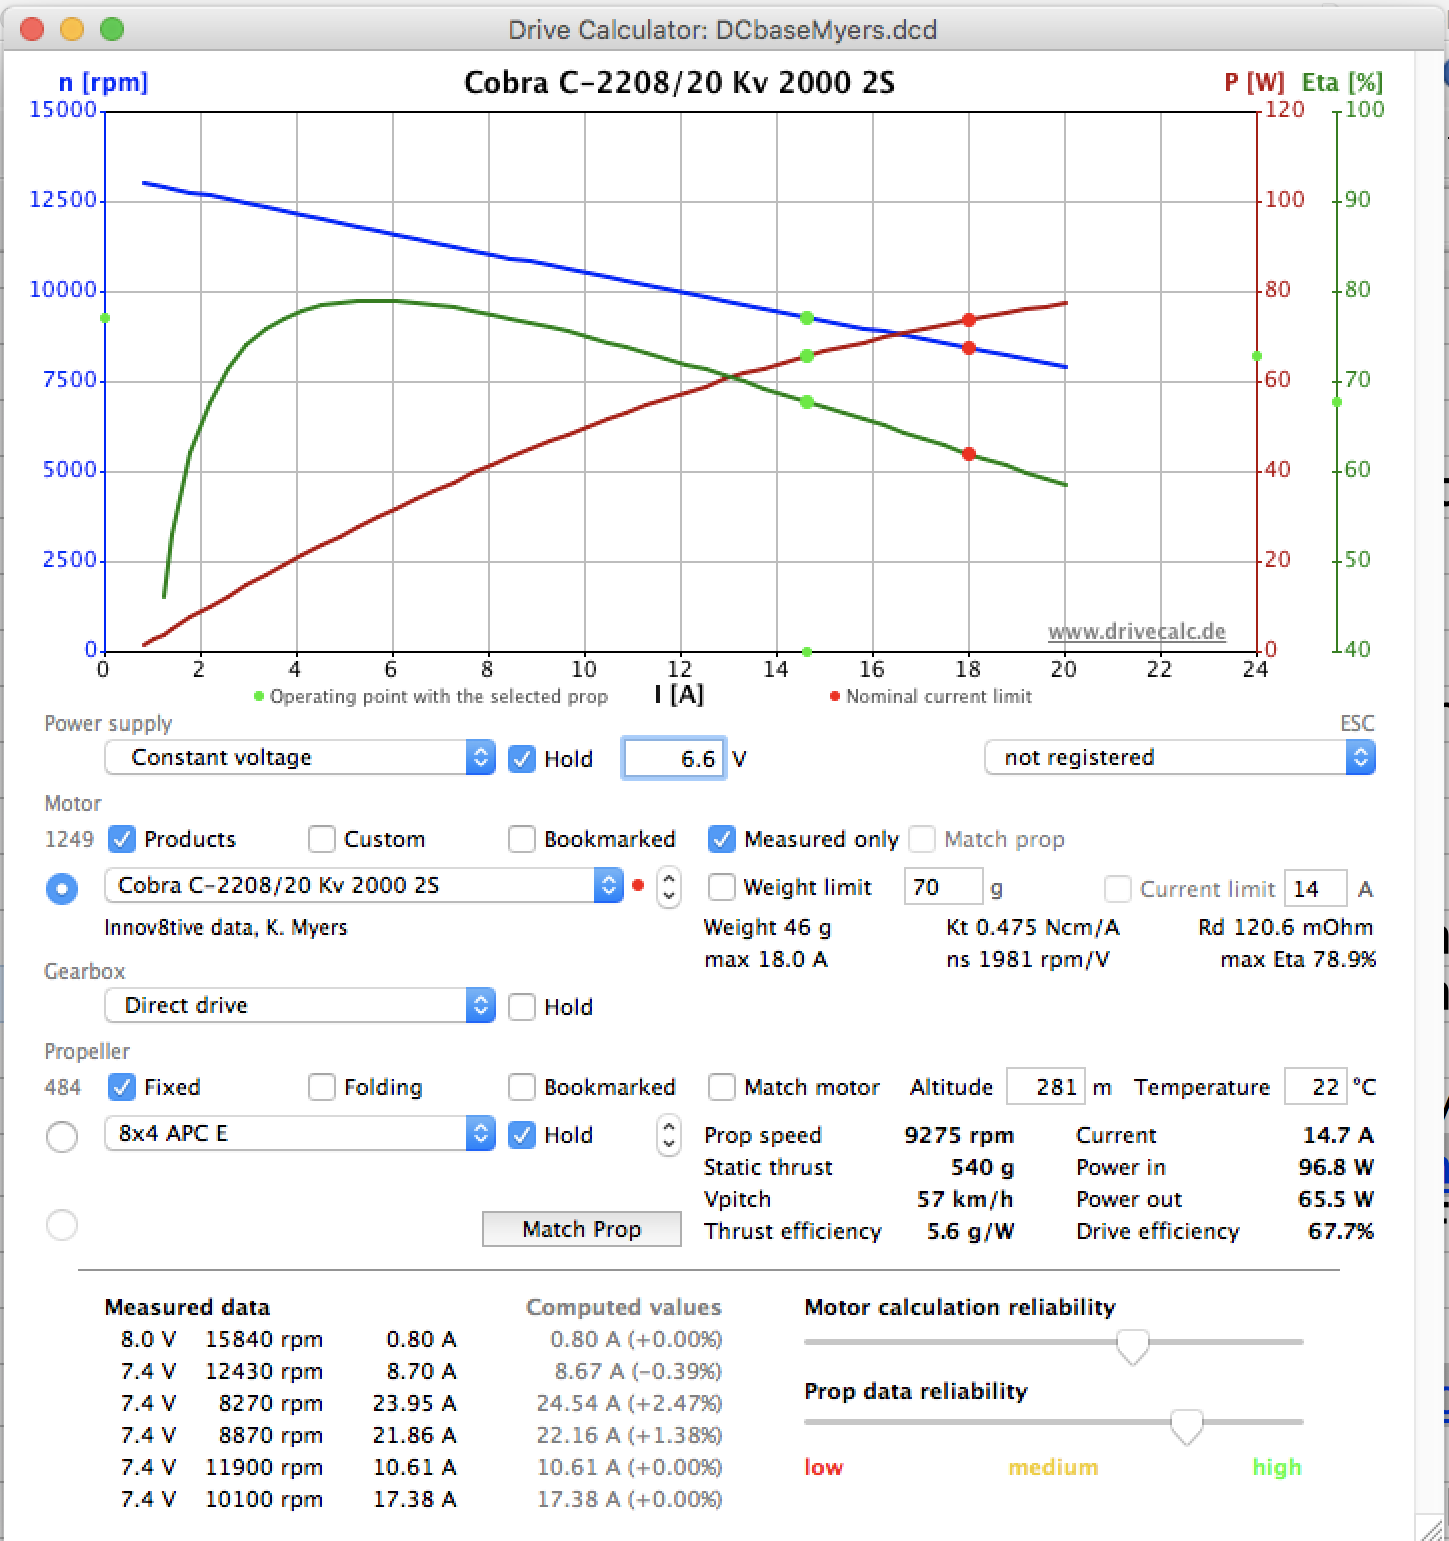Click the Prop speed '9275 rpm' value
The height and width of the screenshot is (1541, 1449).
tap(959, 1136)
